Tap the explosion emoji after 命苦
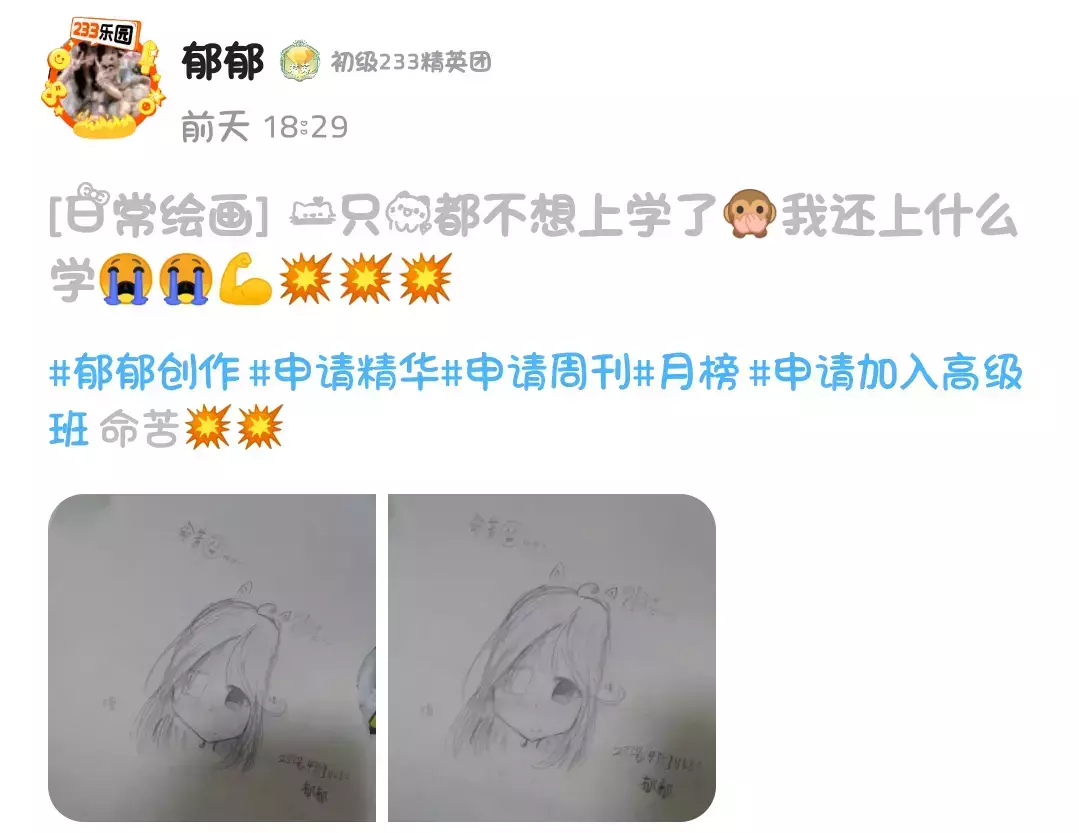 click(x=208, y=426)
